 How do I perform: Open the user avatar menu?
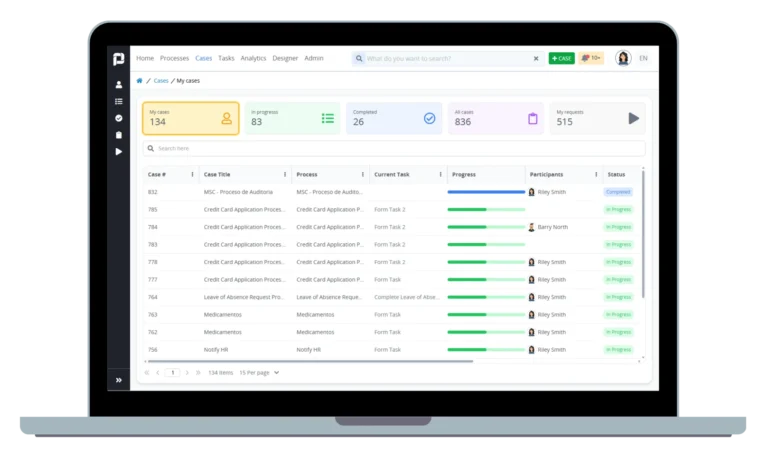623,58
